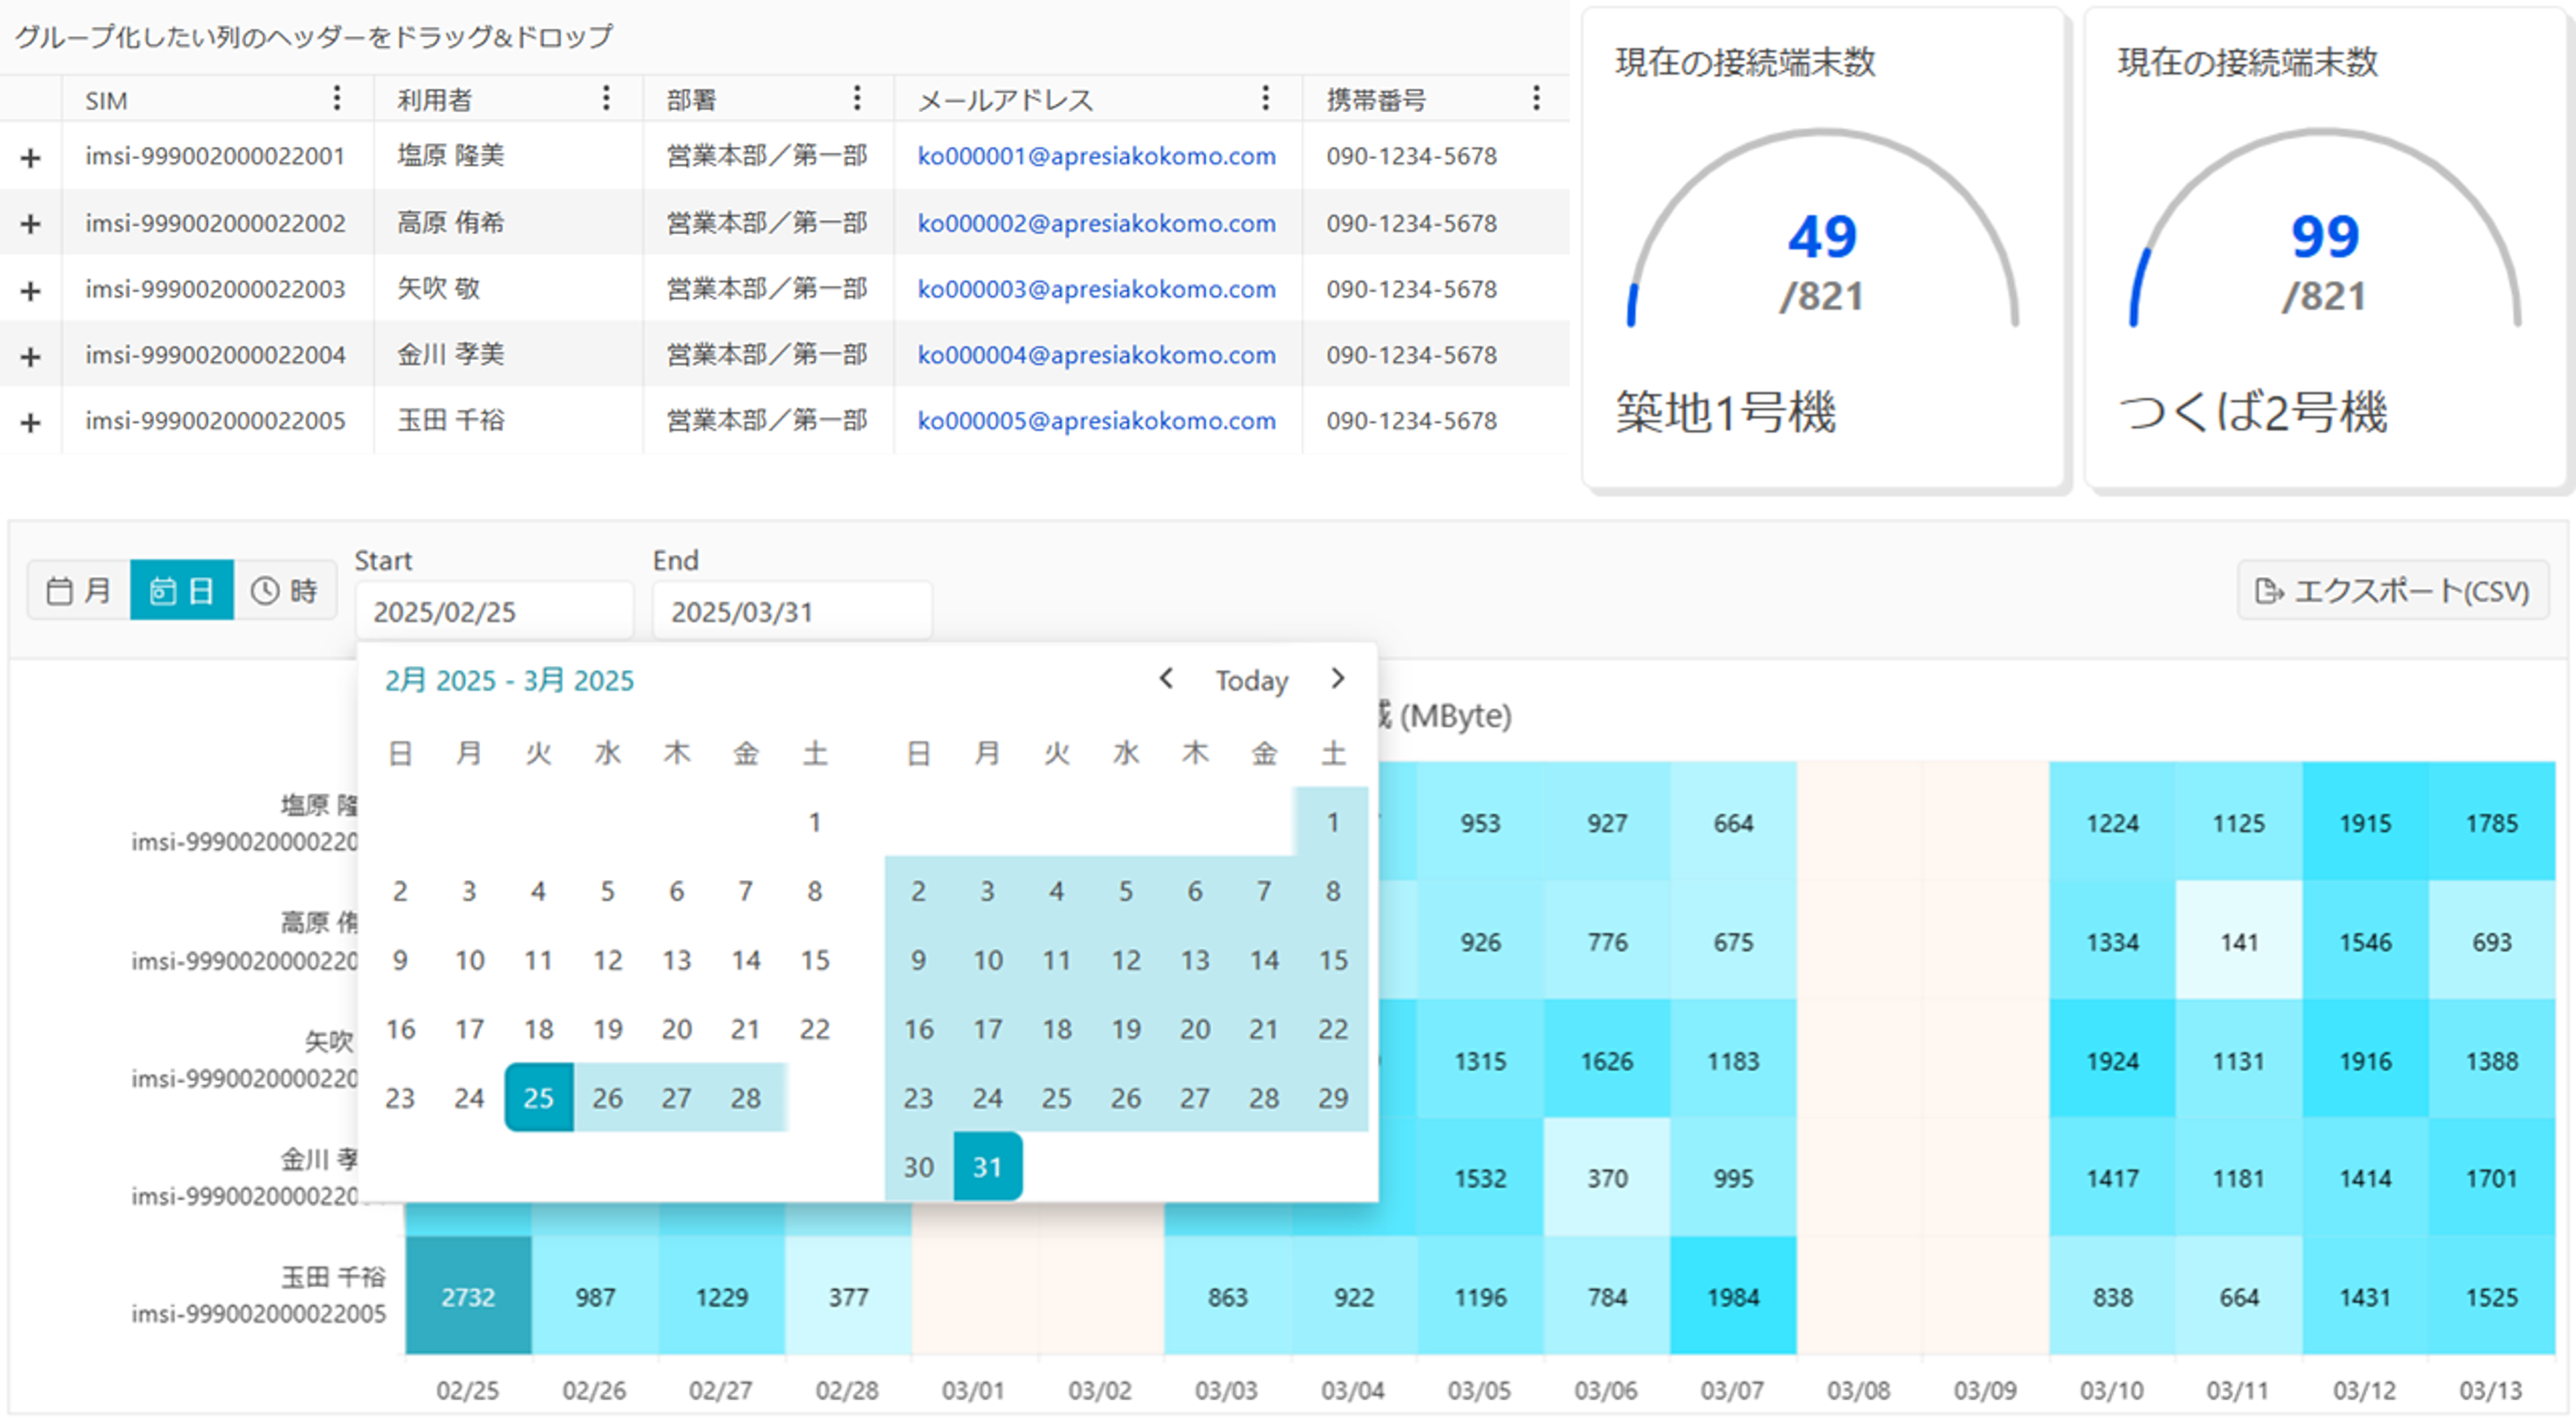
Task: Click Today in the calendar popup
Action: pyautogui.click(x=1250, y=680)
